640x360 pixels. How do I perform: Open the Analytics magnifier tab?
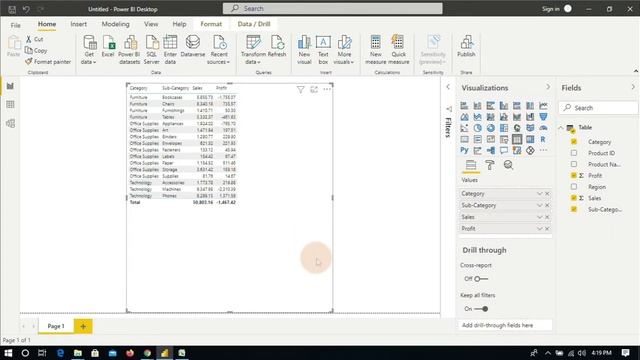coord(509,165)
